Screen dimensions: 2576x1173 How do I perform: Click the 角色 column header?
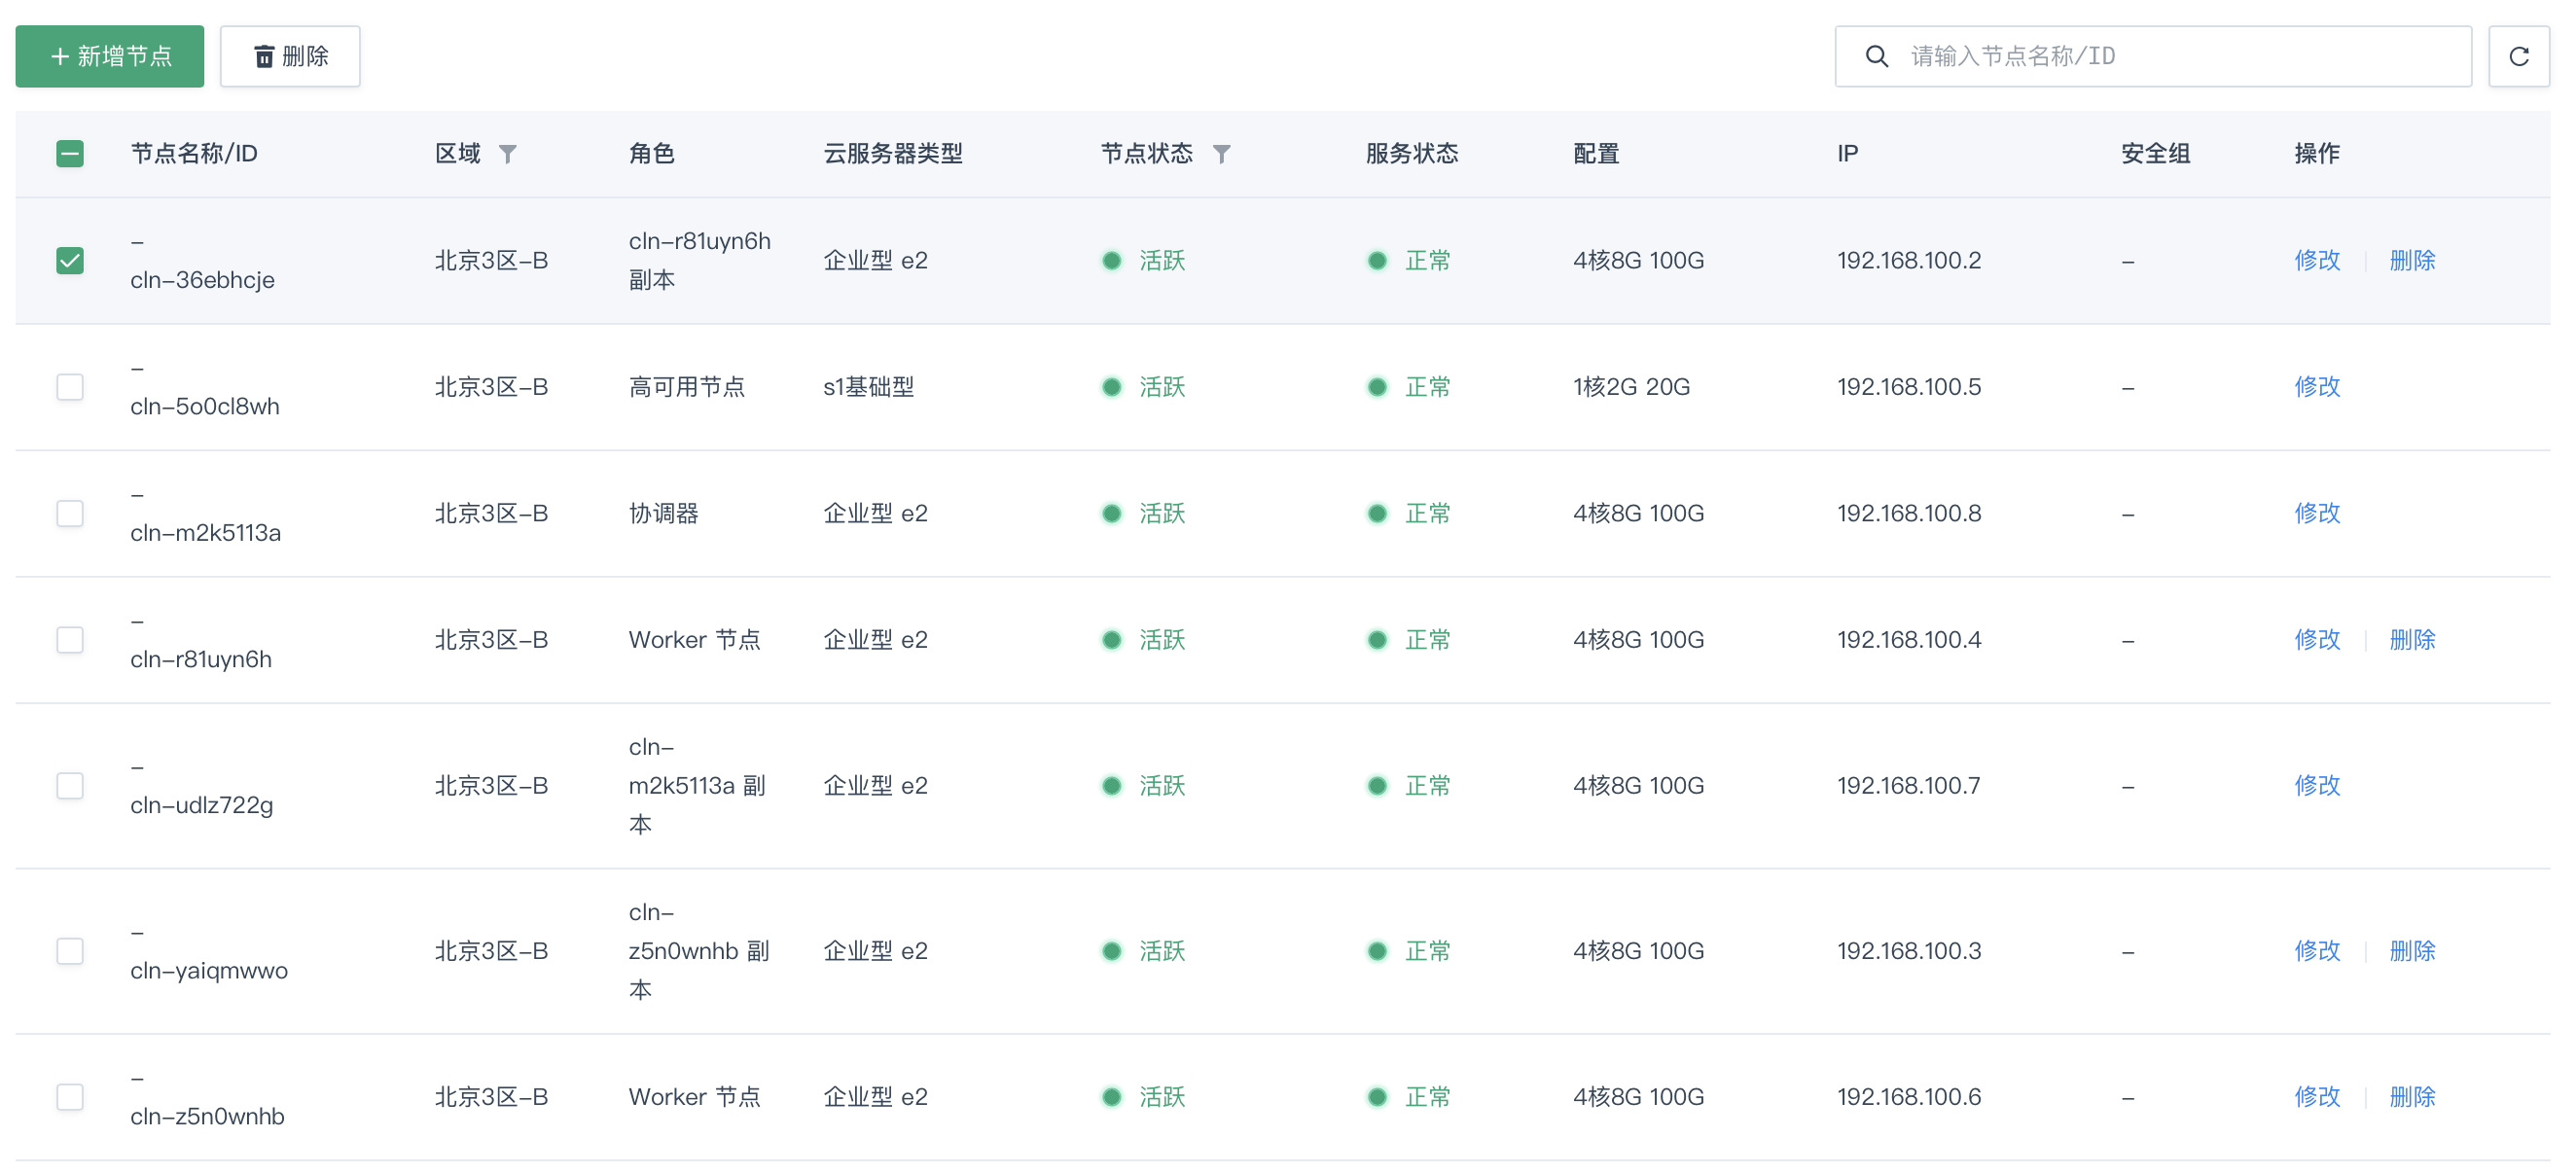[x=652, y=154]
